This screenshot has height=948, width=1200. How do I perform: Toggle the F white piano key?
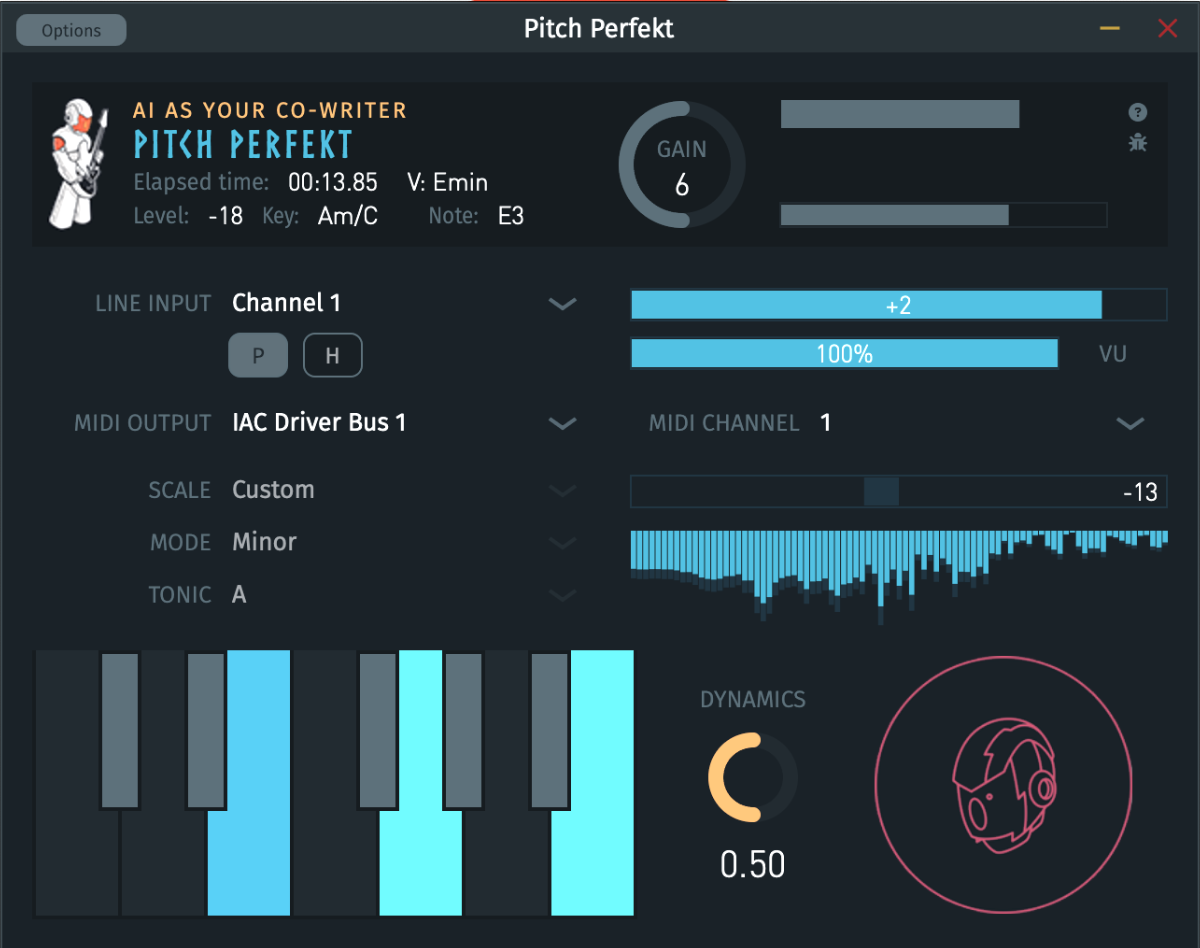coord(335,862)
